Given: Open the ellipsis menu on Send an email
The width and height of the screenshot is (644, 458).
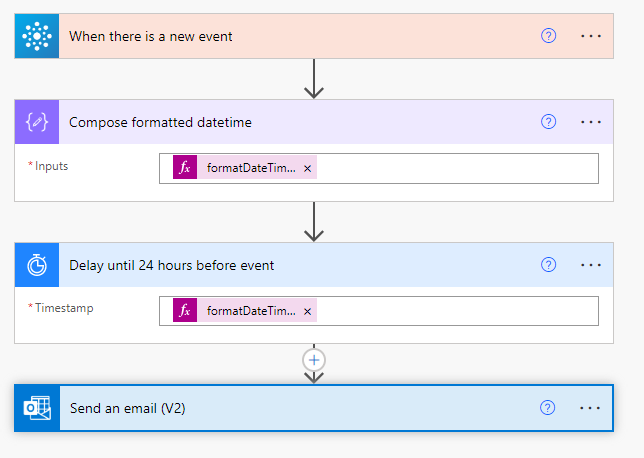Looking at the screenshot, I should (590, 408).
